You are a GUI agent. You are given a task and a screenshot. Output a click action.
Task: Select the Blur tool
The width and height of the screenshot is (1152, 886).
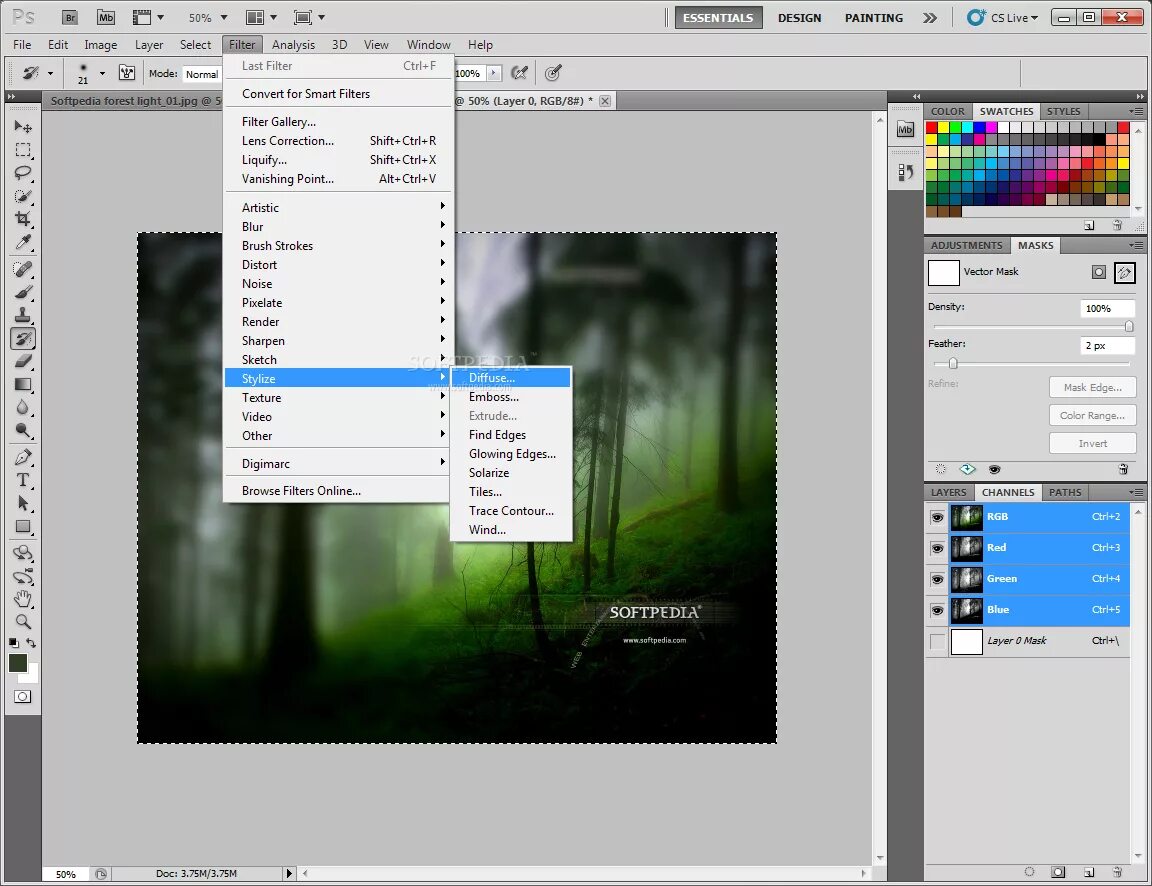click(x=23, y=408)
